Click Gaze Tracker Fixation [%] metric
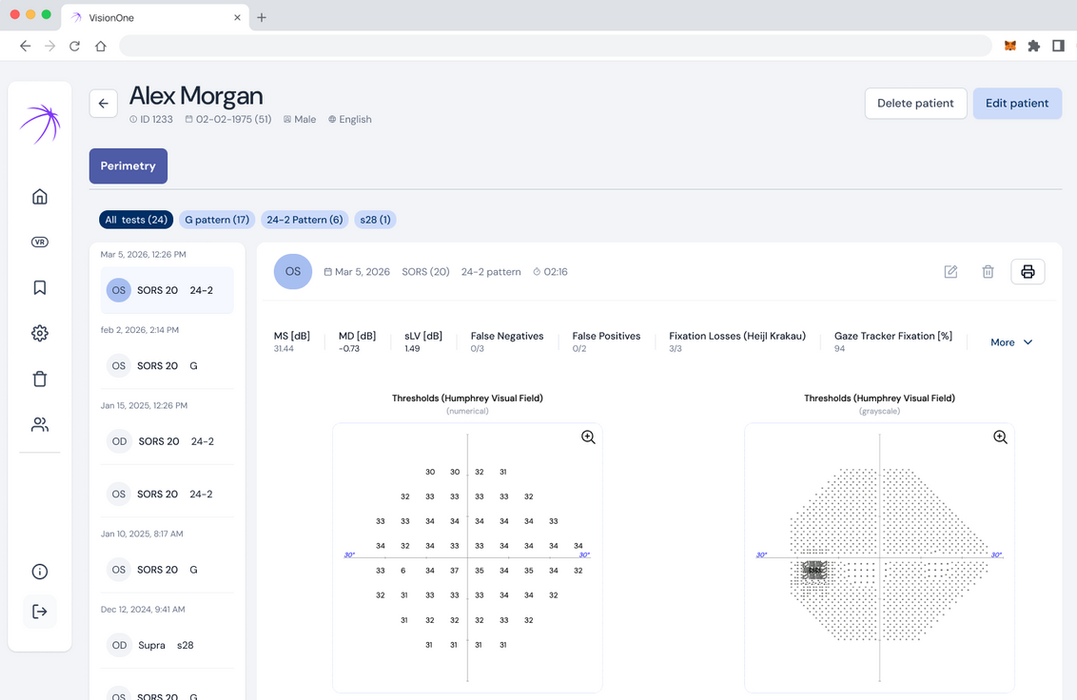Viewport: 1077px width, 700px height. point(893,341)
